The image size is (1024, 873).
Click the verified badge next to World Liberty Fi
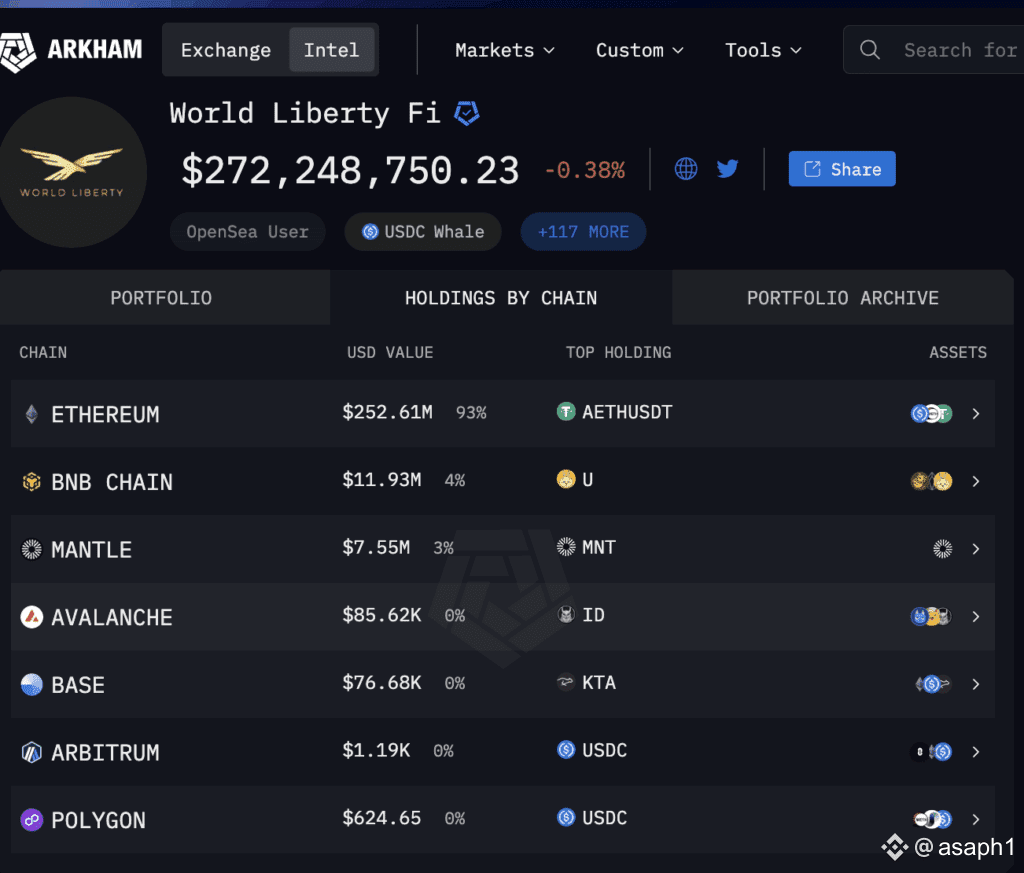466,113
